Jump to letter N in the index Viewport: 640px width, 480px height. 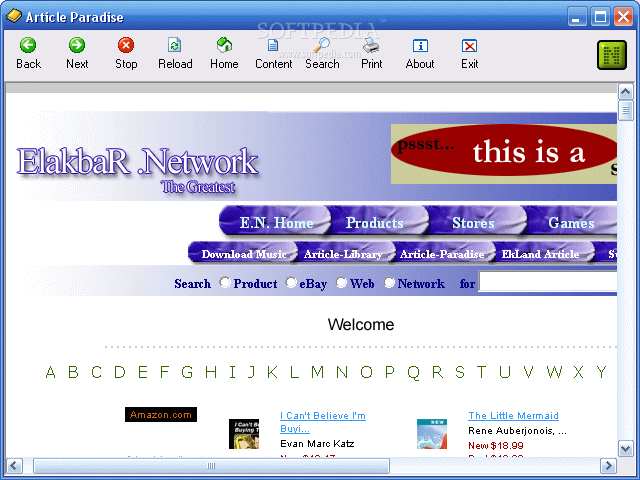[x=342, y=372]
